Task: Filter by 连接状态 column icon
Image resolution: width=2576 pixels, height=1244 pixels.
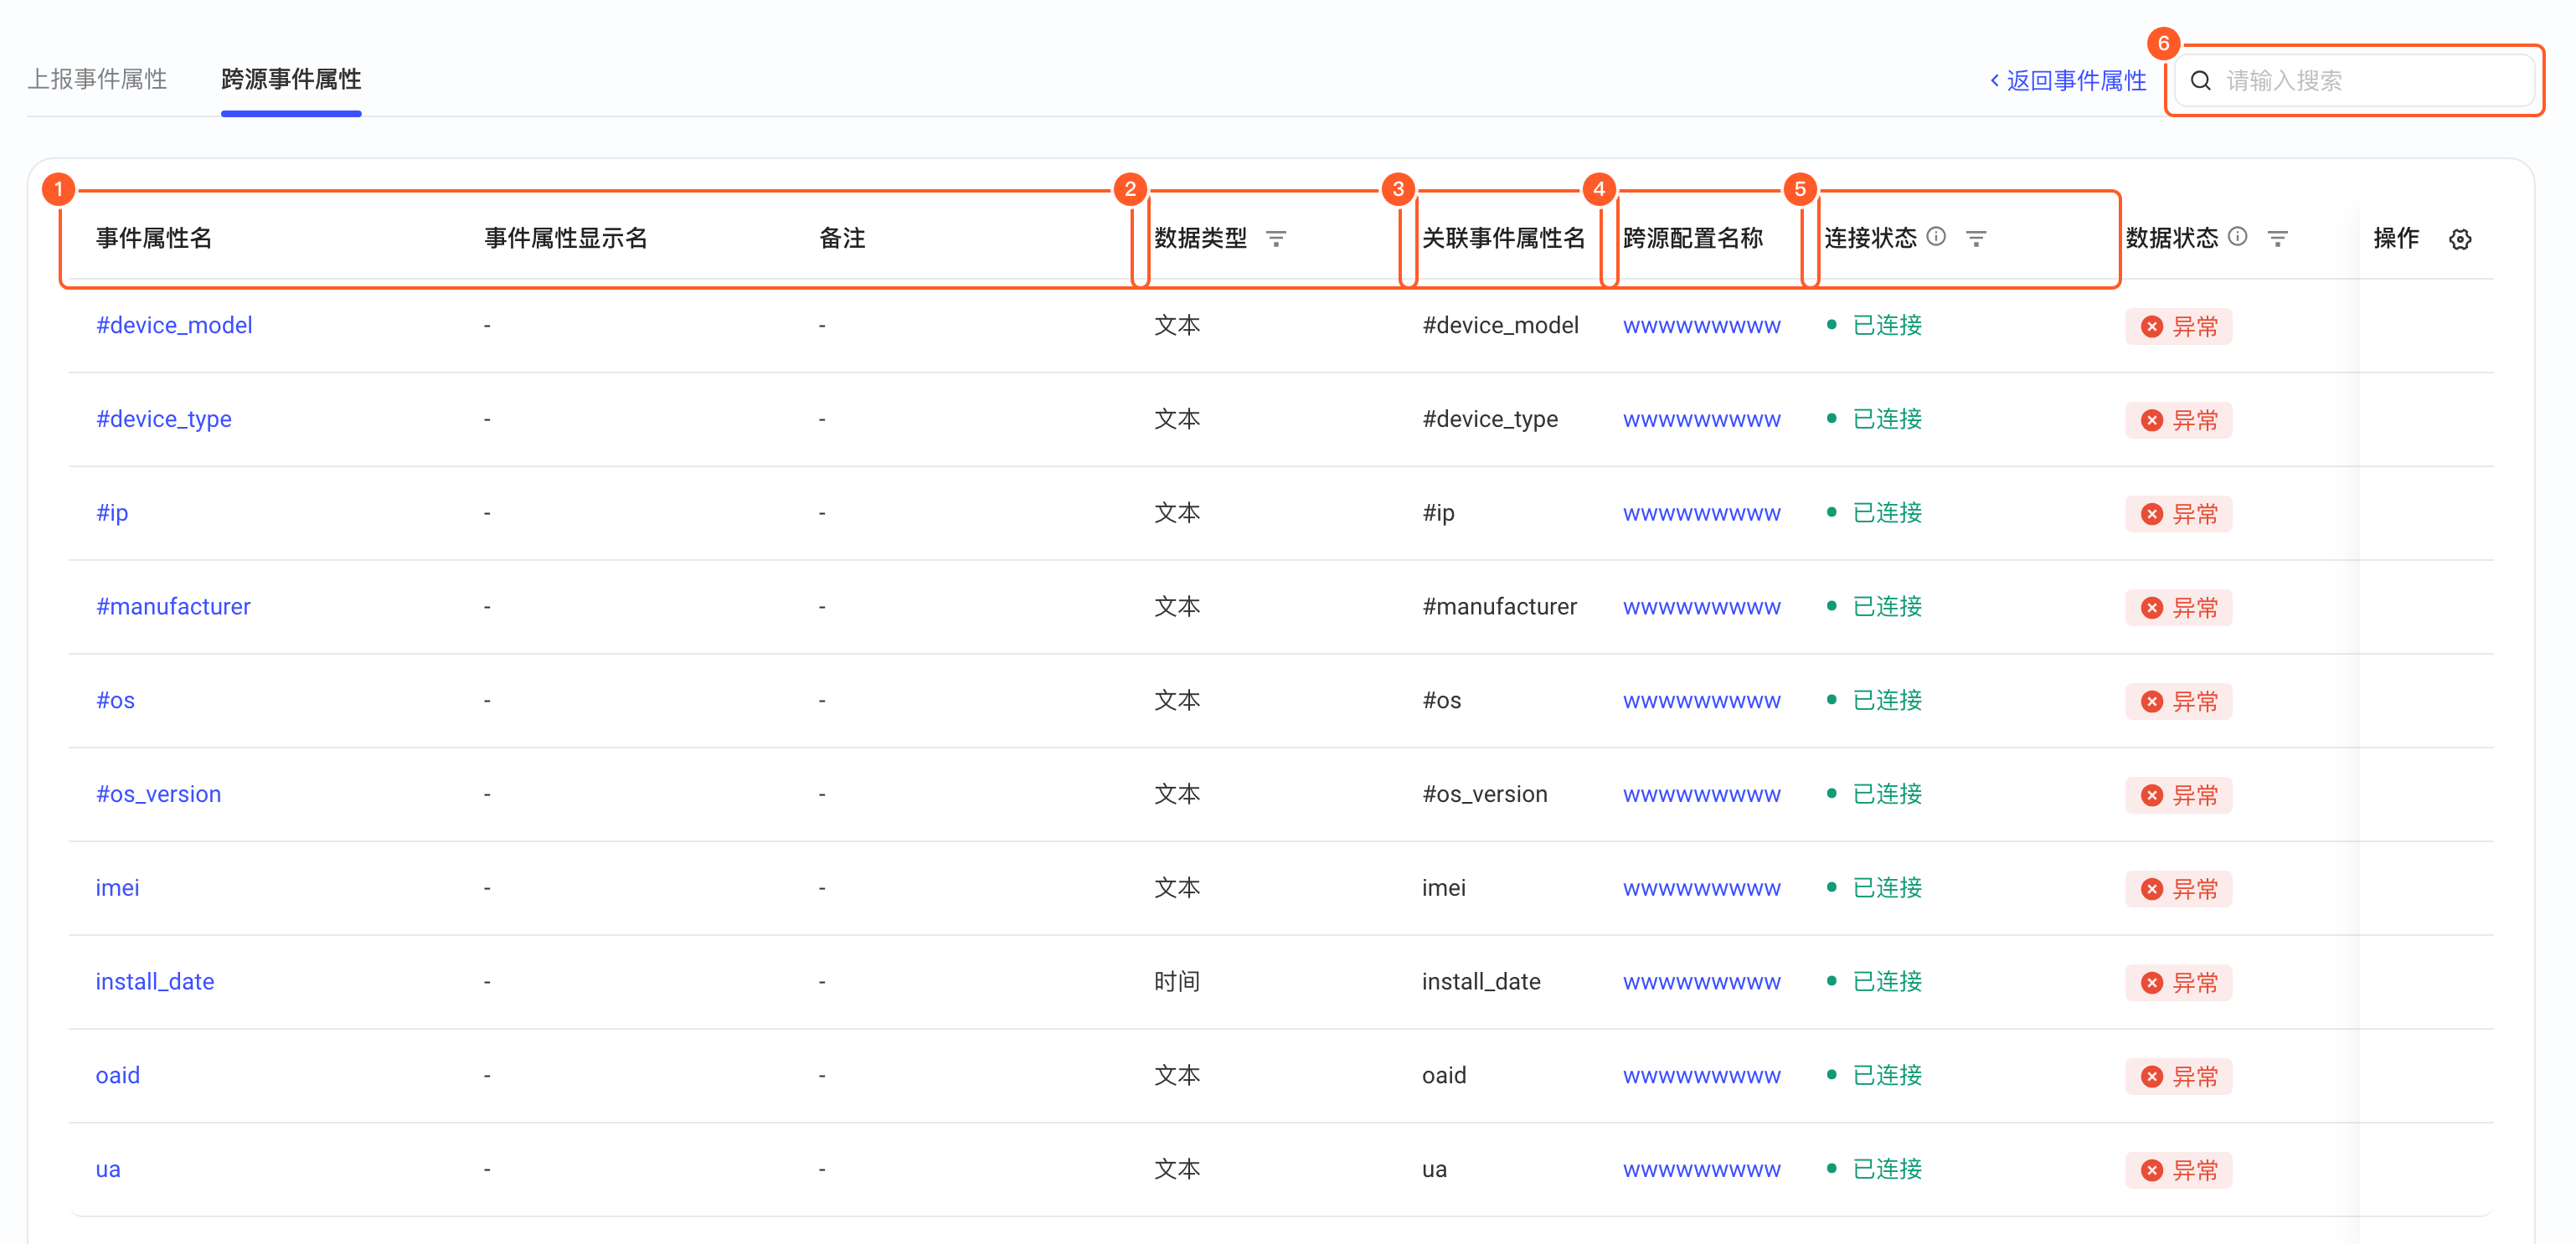Action: click(x=1976, y=238)
